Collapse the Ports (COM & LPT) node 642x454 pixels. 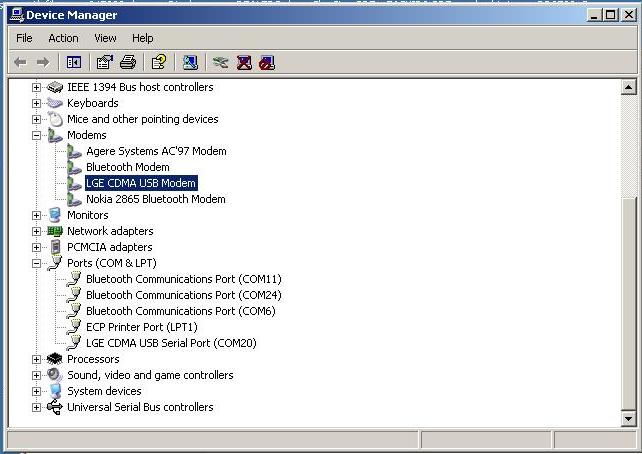tap(37, 263)
